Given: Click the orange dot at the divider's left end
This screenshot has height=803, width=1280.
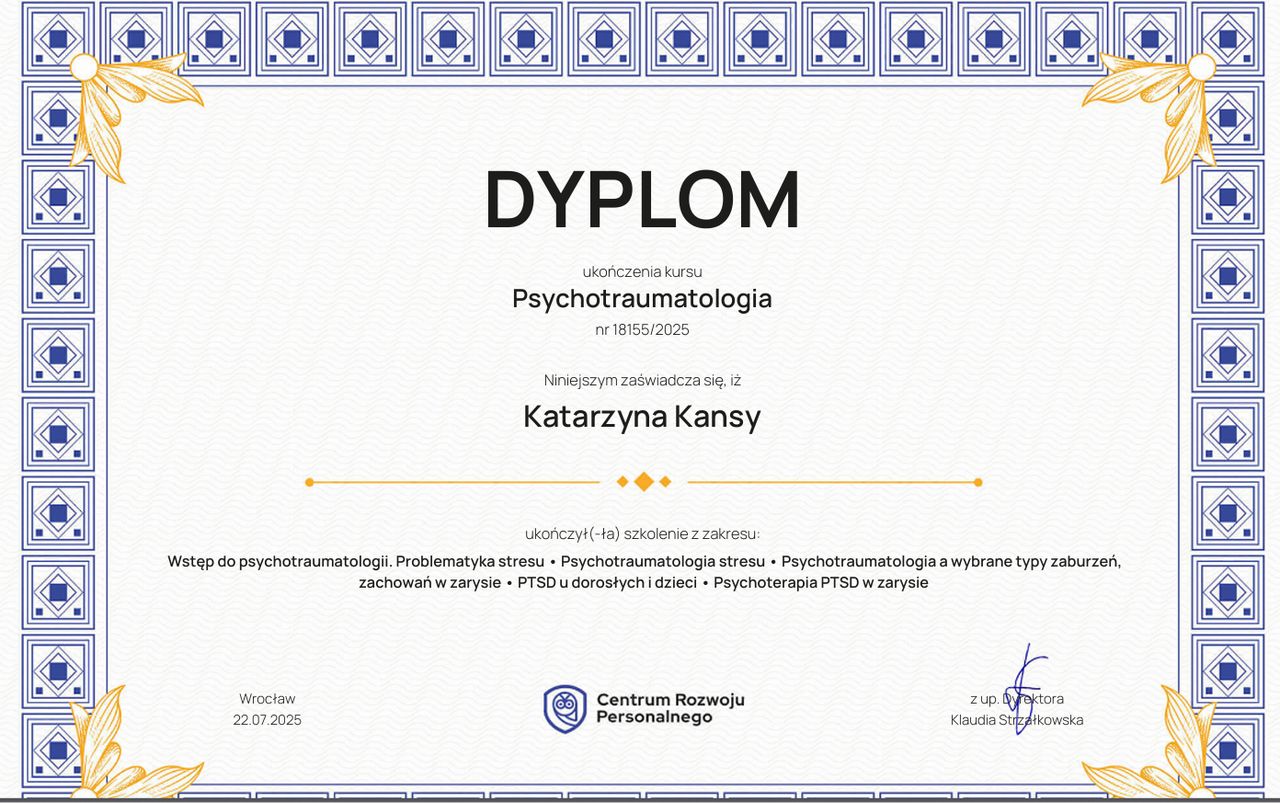Looking at the screenshot, I should click(x=310, y=482).
